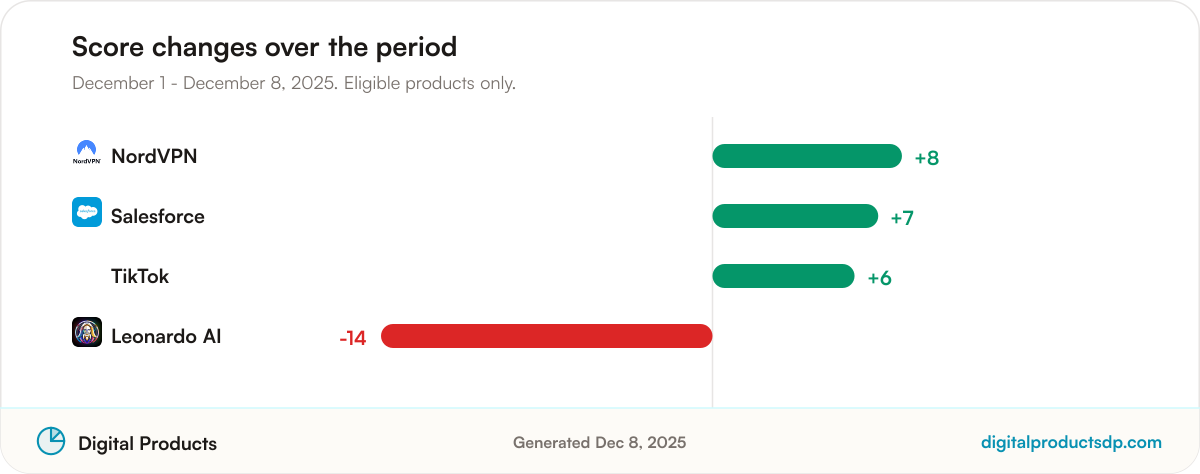Image resolution: width=1200 pixels, height=474 pixels.
Task: Click the TikTok product name
Action: (140, 276)
